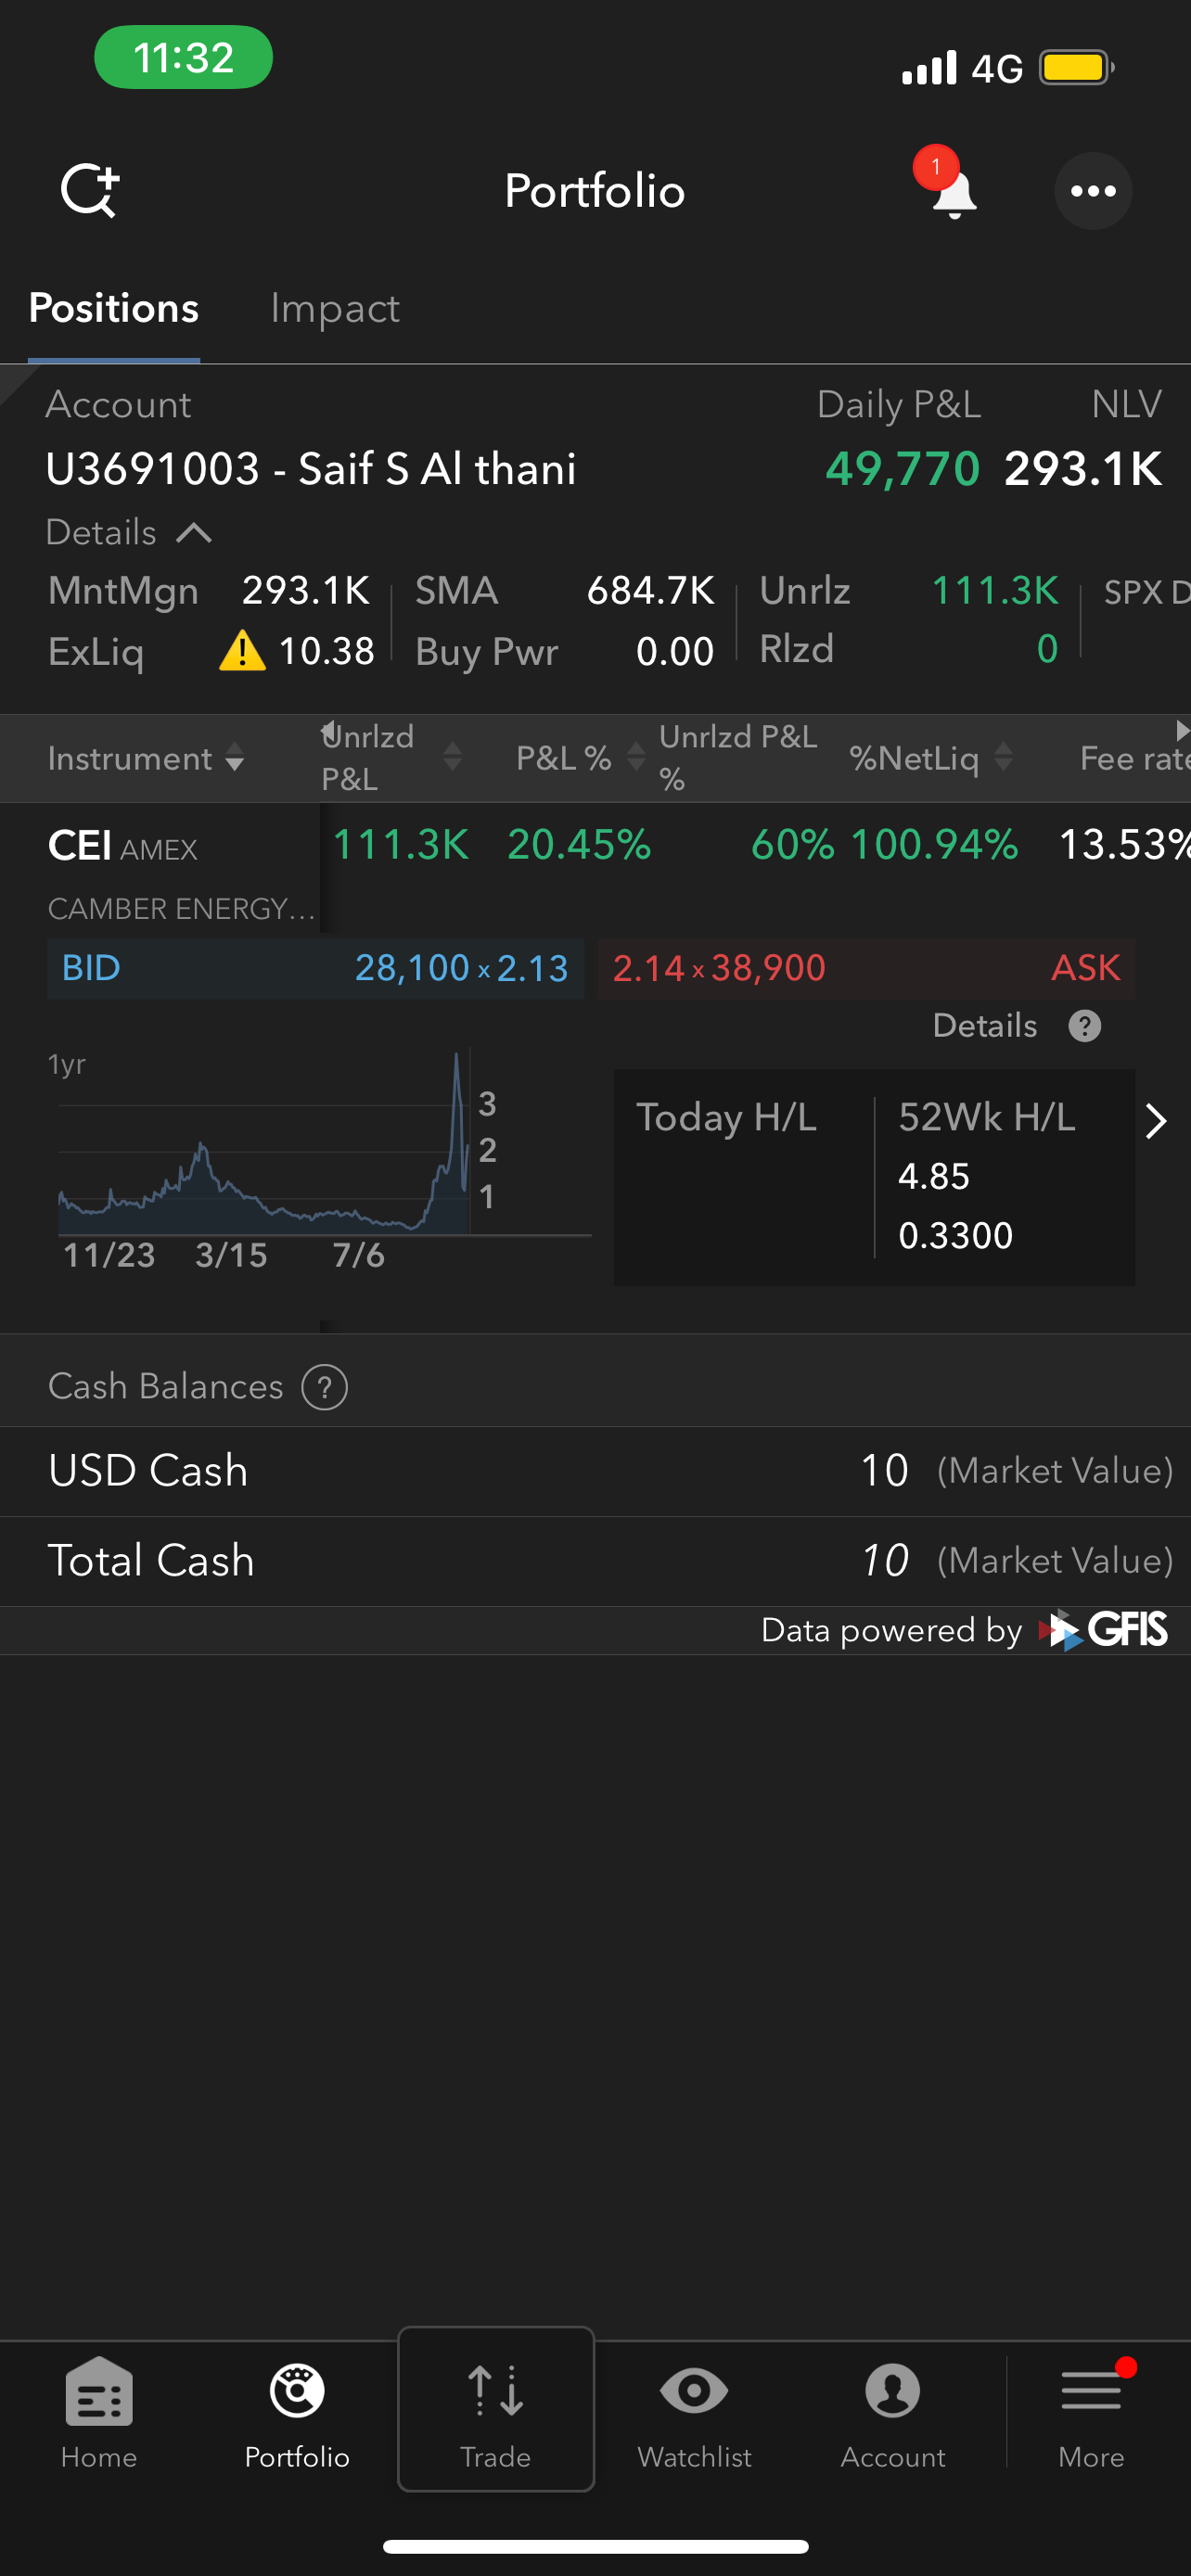Tap the help icon beside quote Details
1191x2576 pixels.
[x=1084, y=1026]
